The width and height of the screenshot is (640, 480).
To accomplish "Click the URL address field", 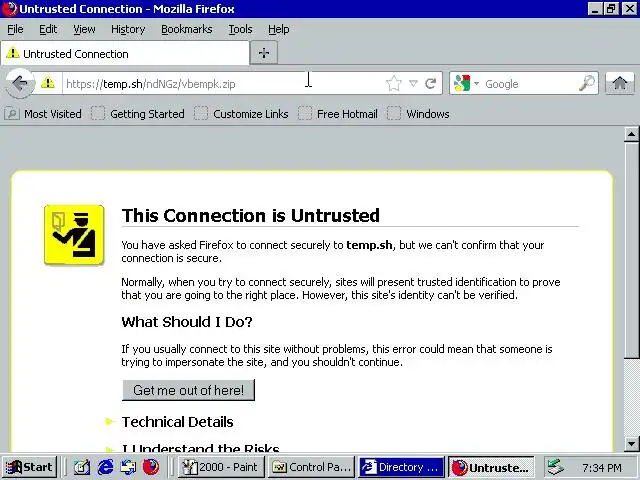I will 222,84.
